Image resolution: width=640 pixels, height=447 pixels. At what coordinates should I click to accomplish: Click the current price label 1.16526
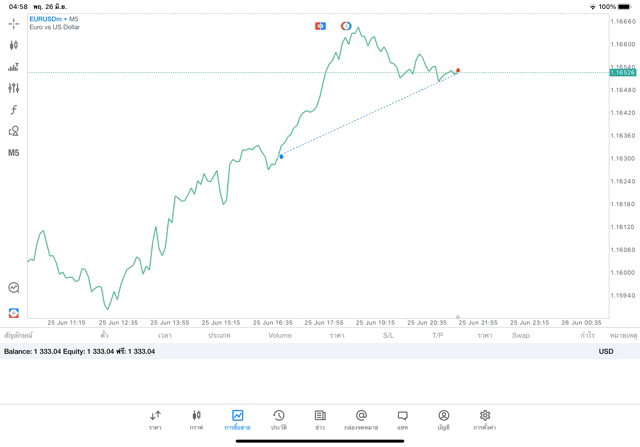click(624, 72)
